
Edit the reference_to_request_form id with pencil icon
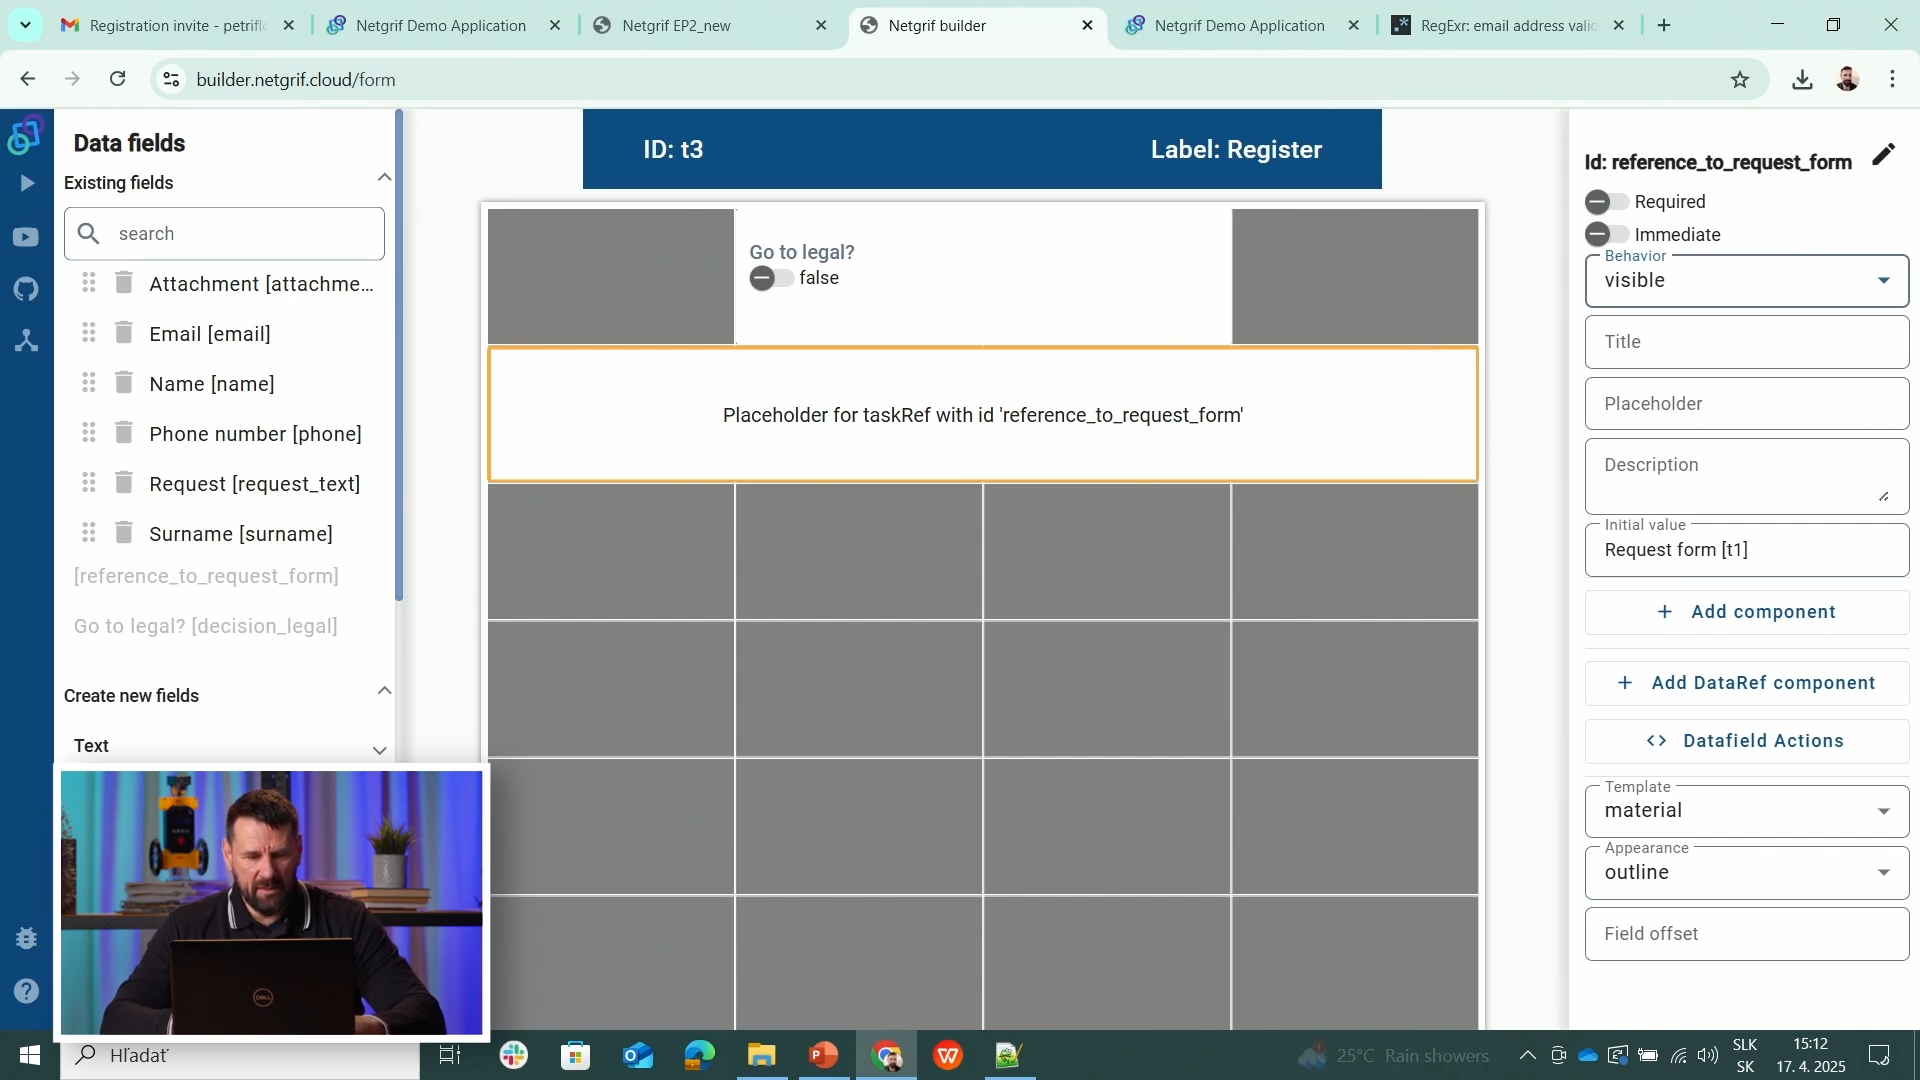(1884, 155)
